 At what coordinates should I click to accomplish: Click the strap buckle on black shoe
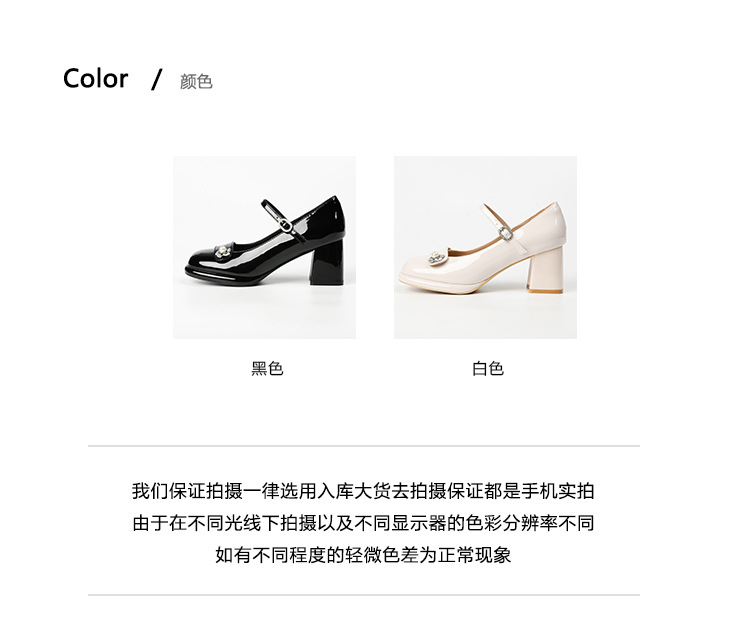(x=286, y=225)
